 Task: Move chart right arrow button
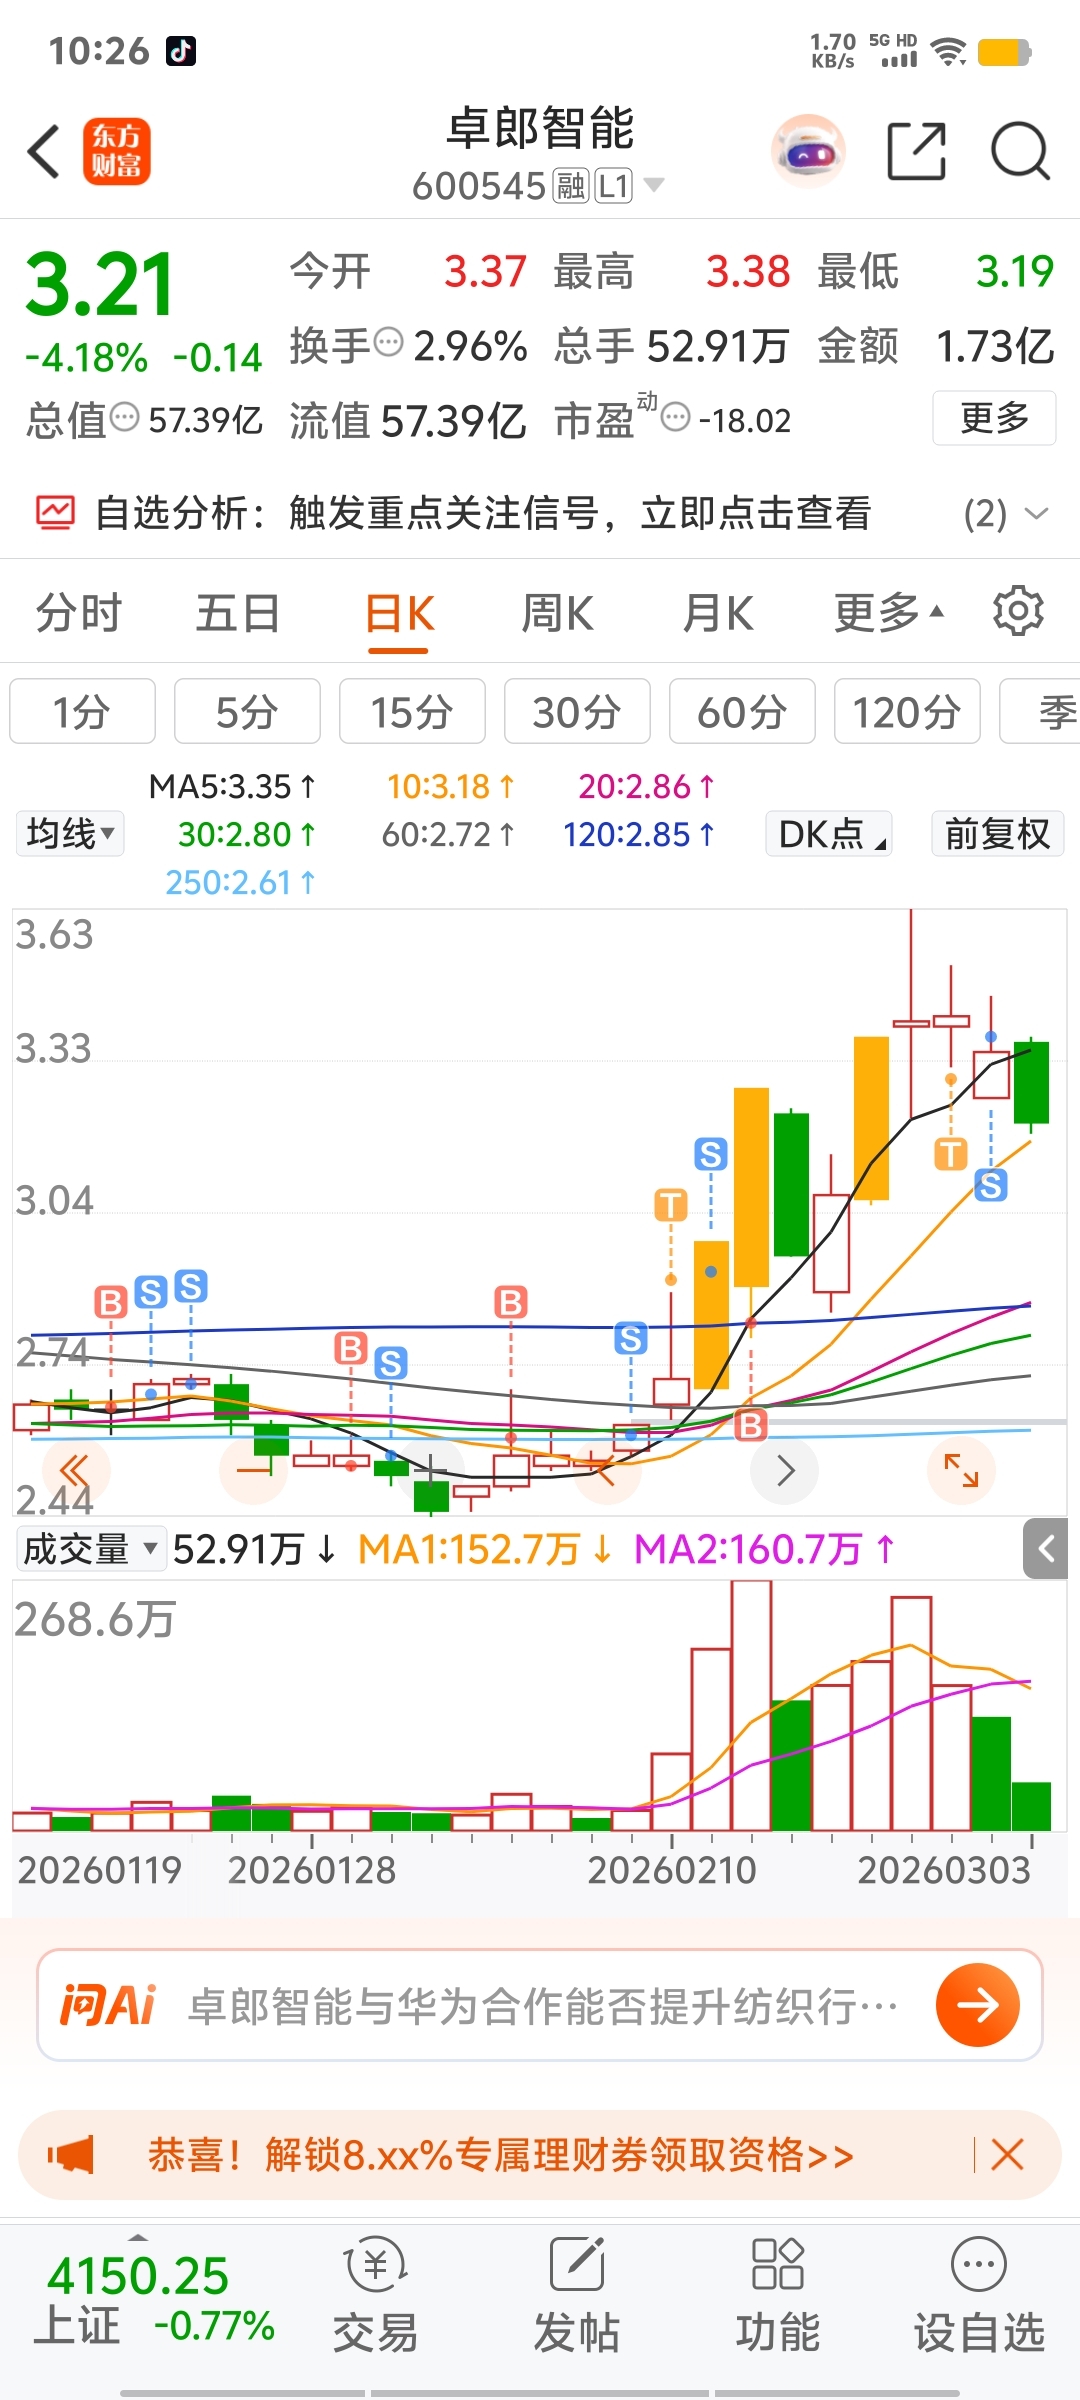(x=785, y=1471)
